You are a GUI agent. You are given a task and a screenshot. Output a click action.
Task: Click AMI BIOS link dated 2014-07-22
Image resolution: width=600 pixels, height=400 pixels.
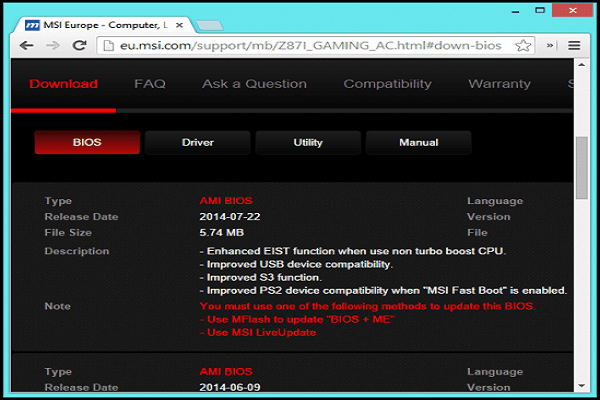coord(226,201)
